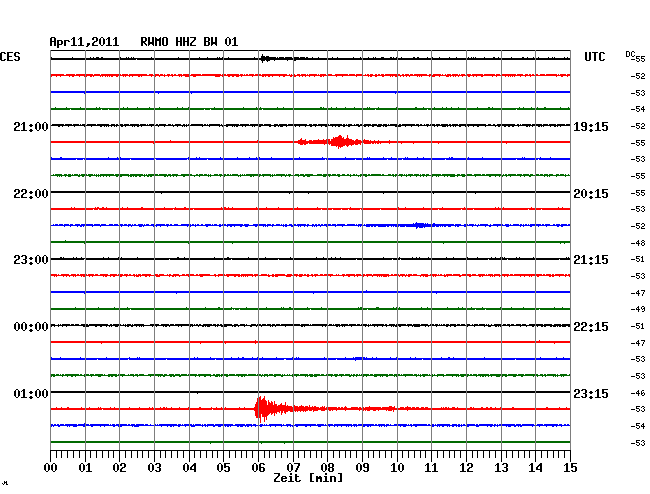Select the "01:00" local time label
The image size is (650, 494).
click(31, 393)
